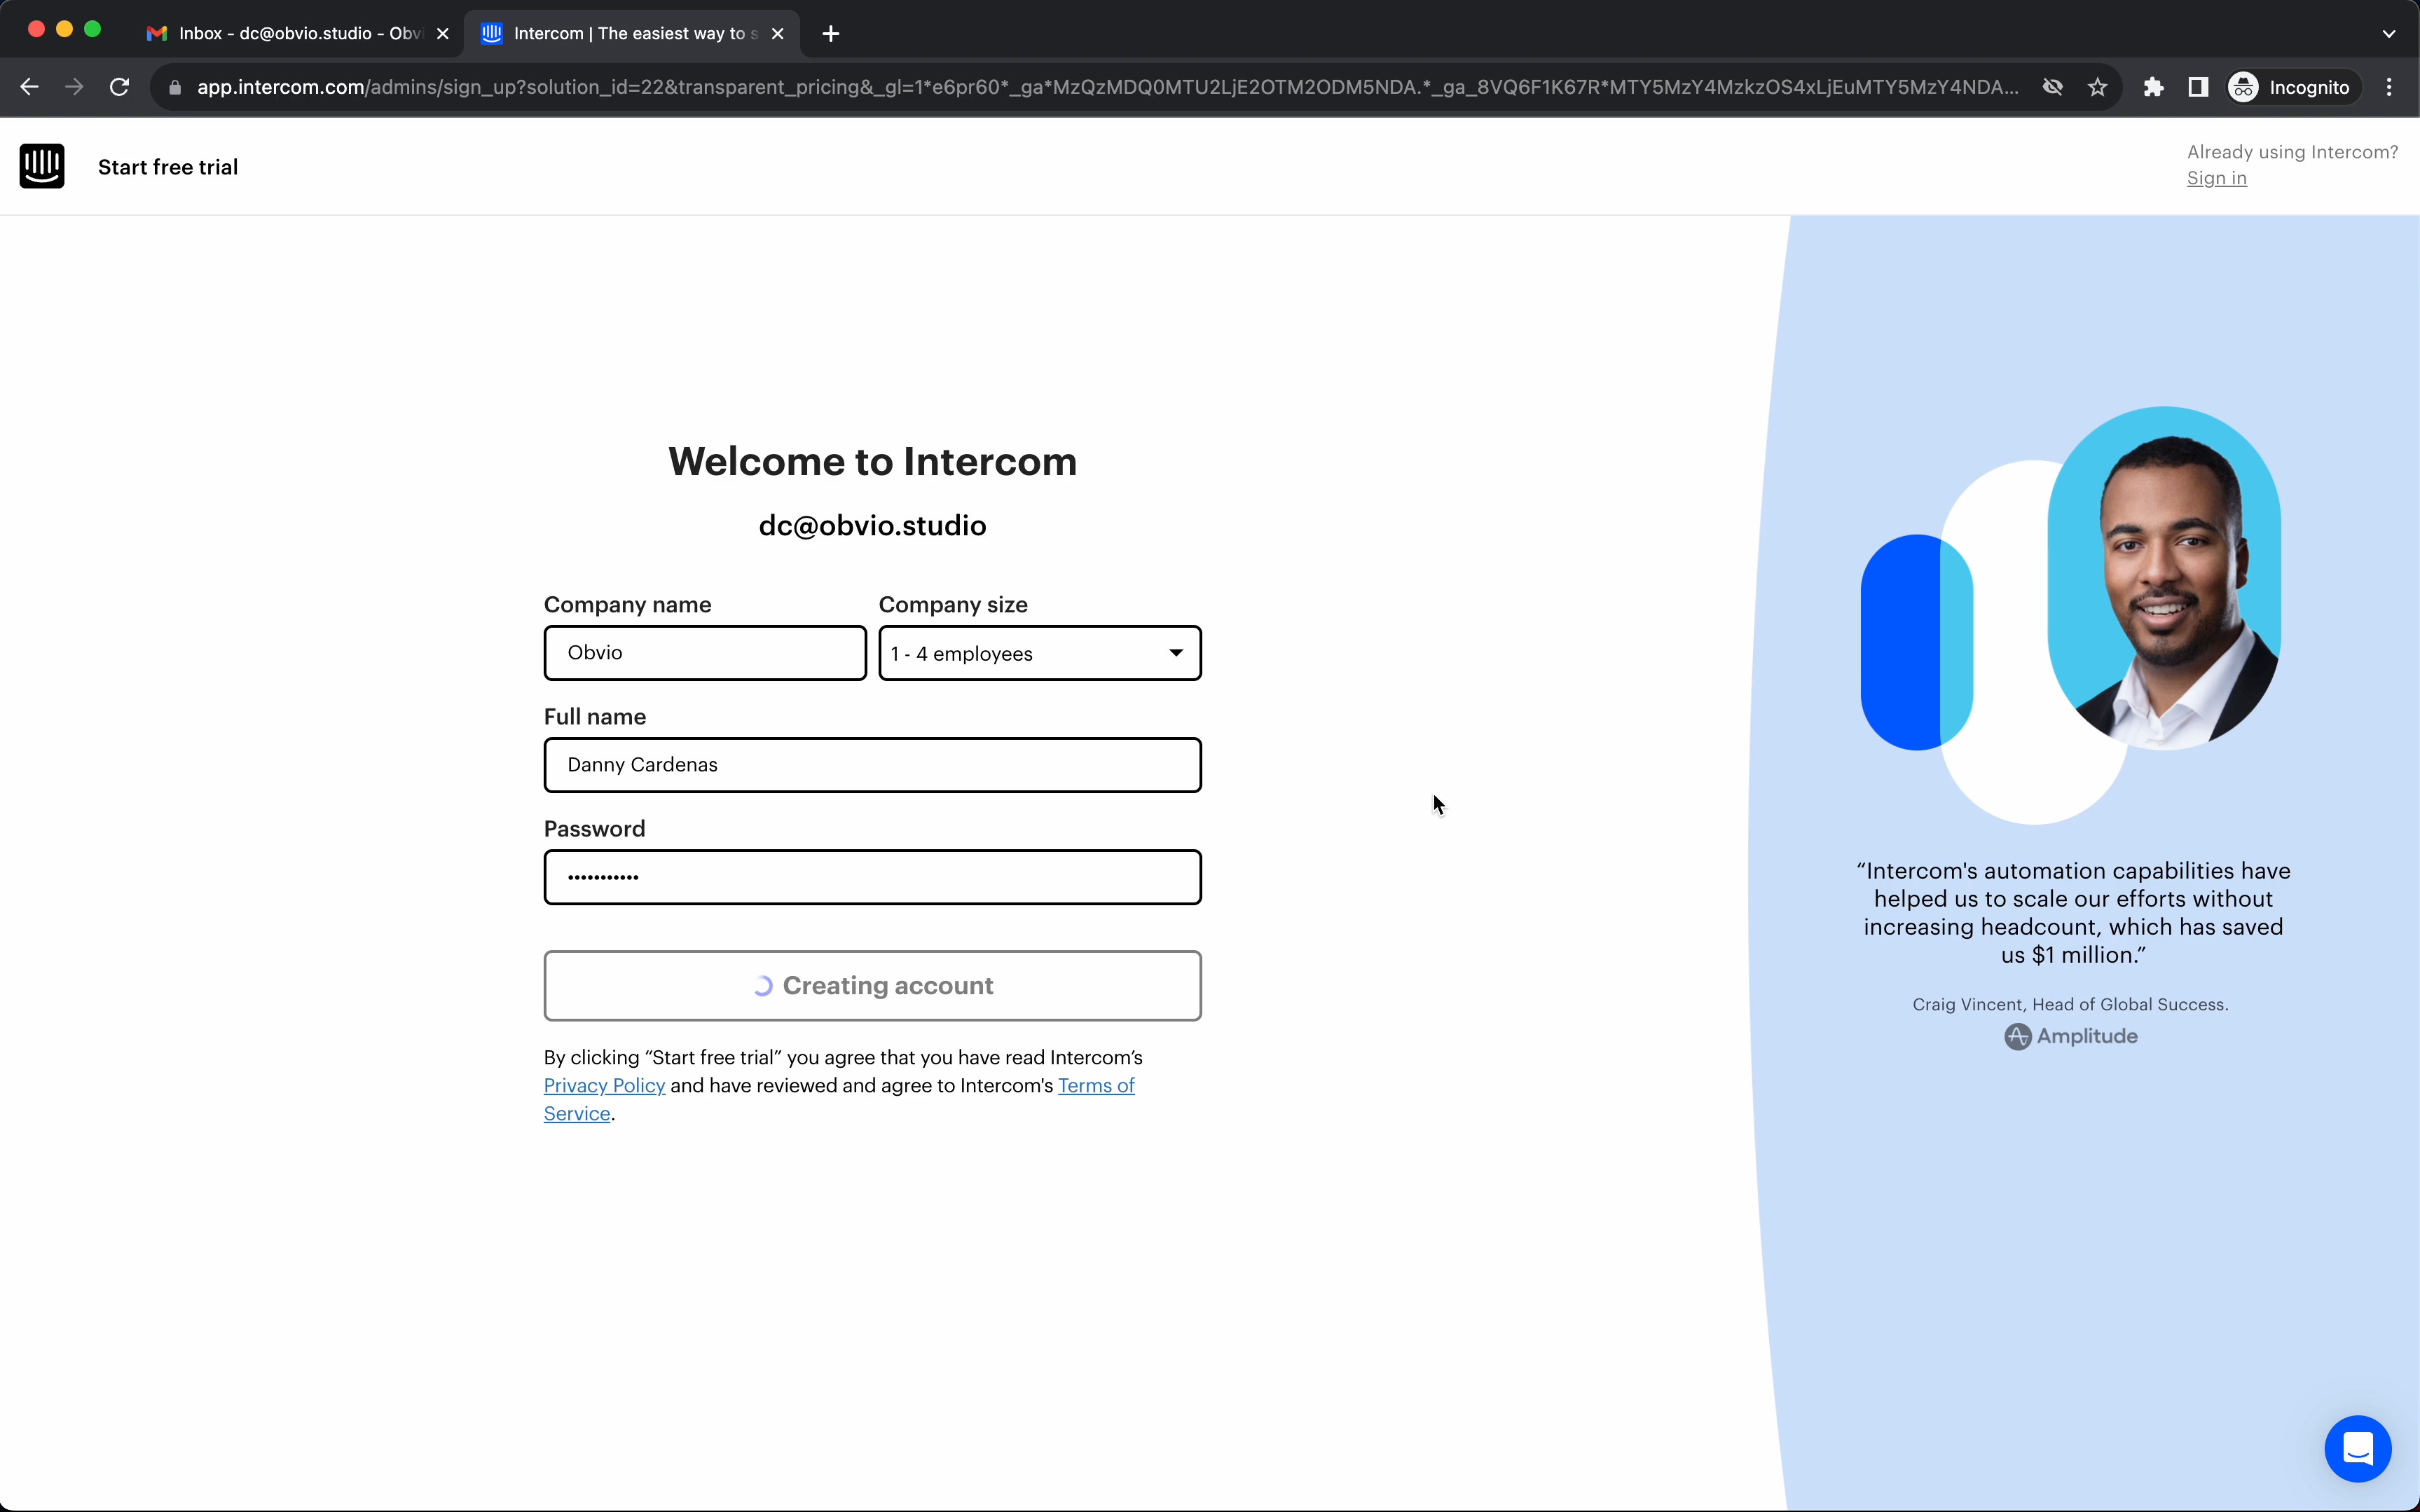Click inside the Full name input field
Image resolution: width=2420 pixels, height=1512 pixels.
coord(871,765)
